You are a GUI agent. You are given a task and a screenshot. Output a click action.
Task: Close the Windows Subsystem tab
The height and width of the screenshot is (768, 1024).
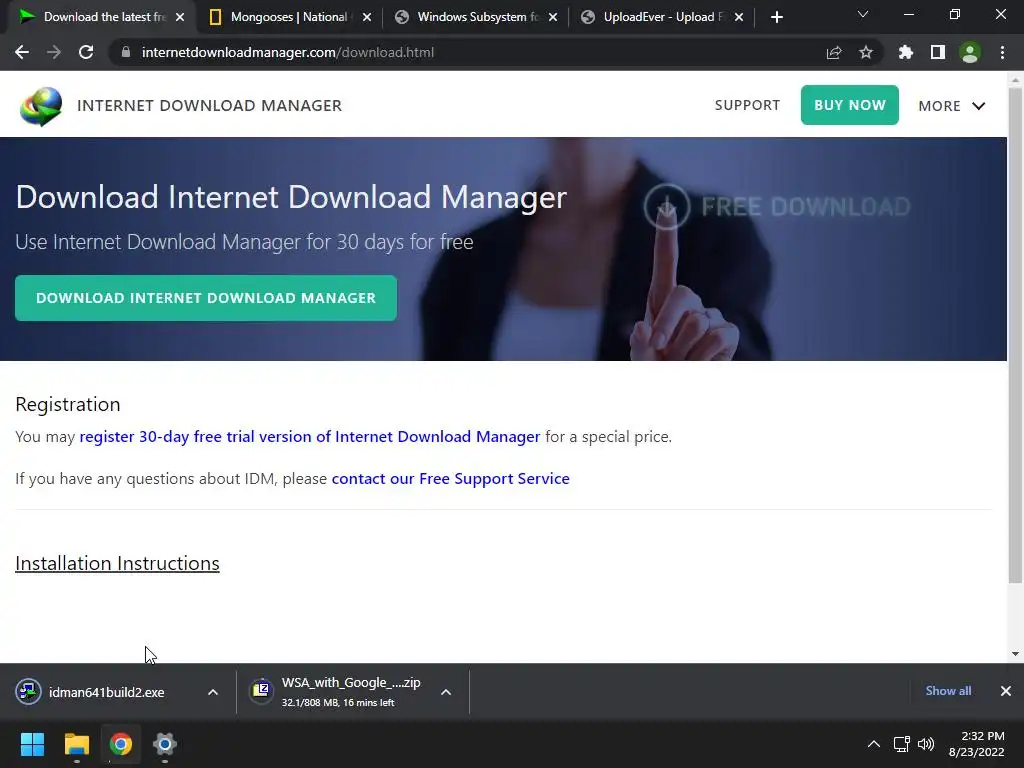(x=553, y=18)
